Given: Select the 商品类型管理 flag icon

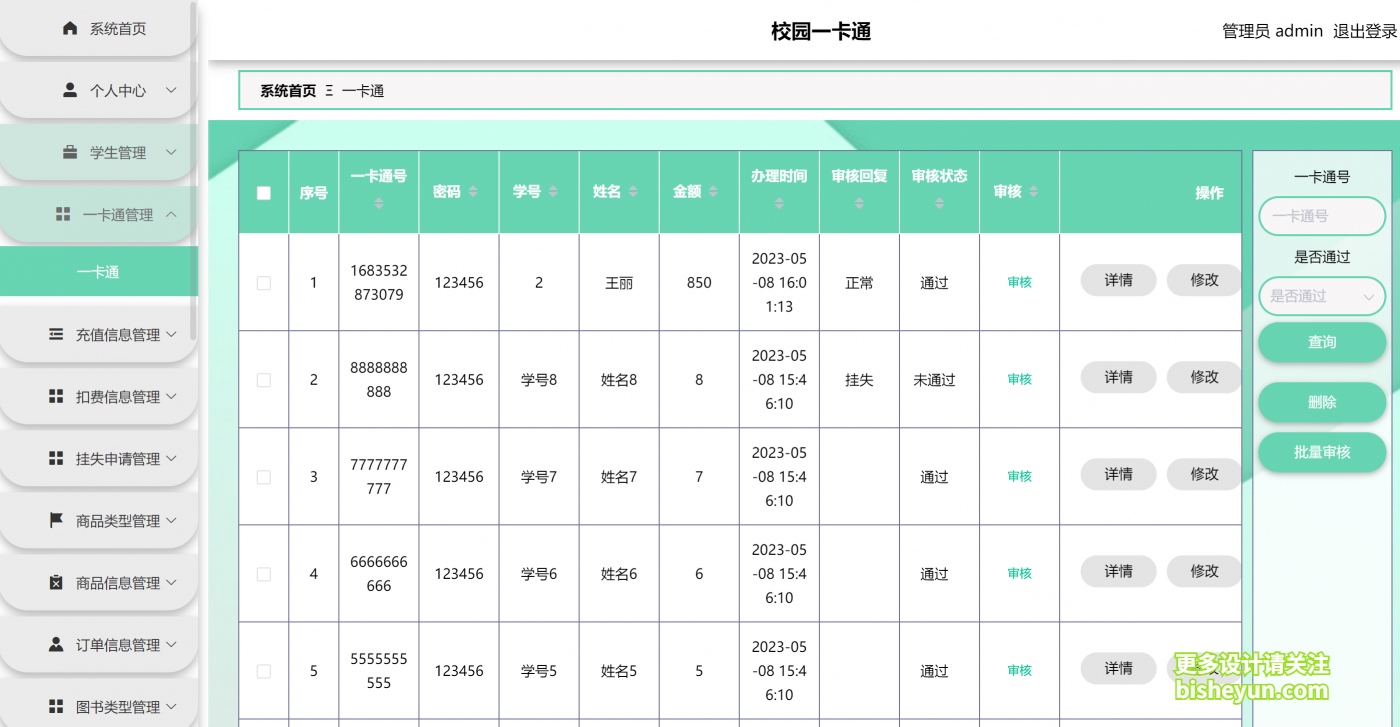Looking at the screenshot, I should click(55, 520).
